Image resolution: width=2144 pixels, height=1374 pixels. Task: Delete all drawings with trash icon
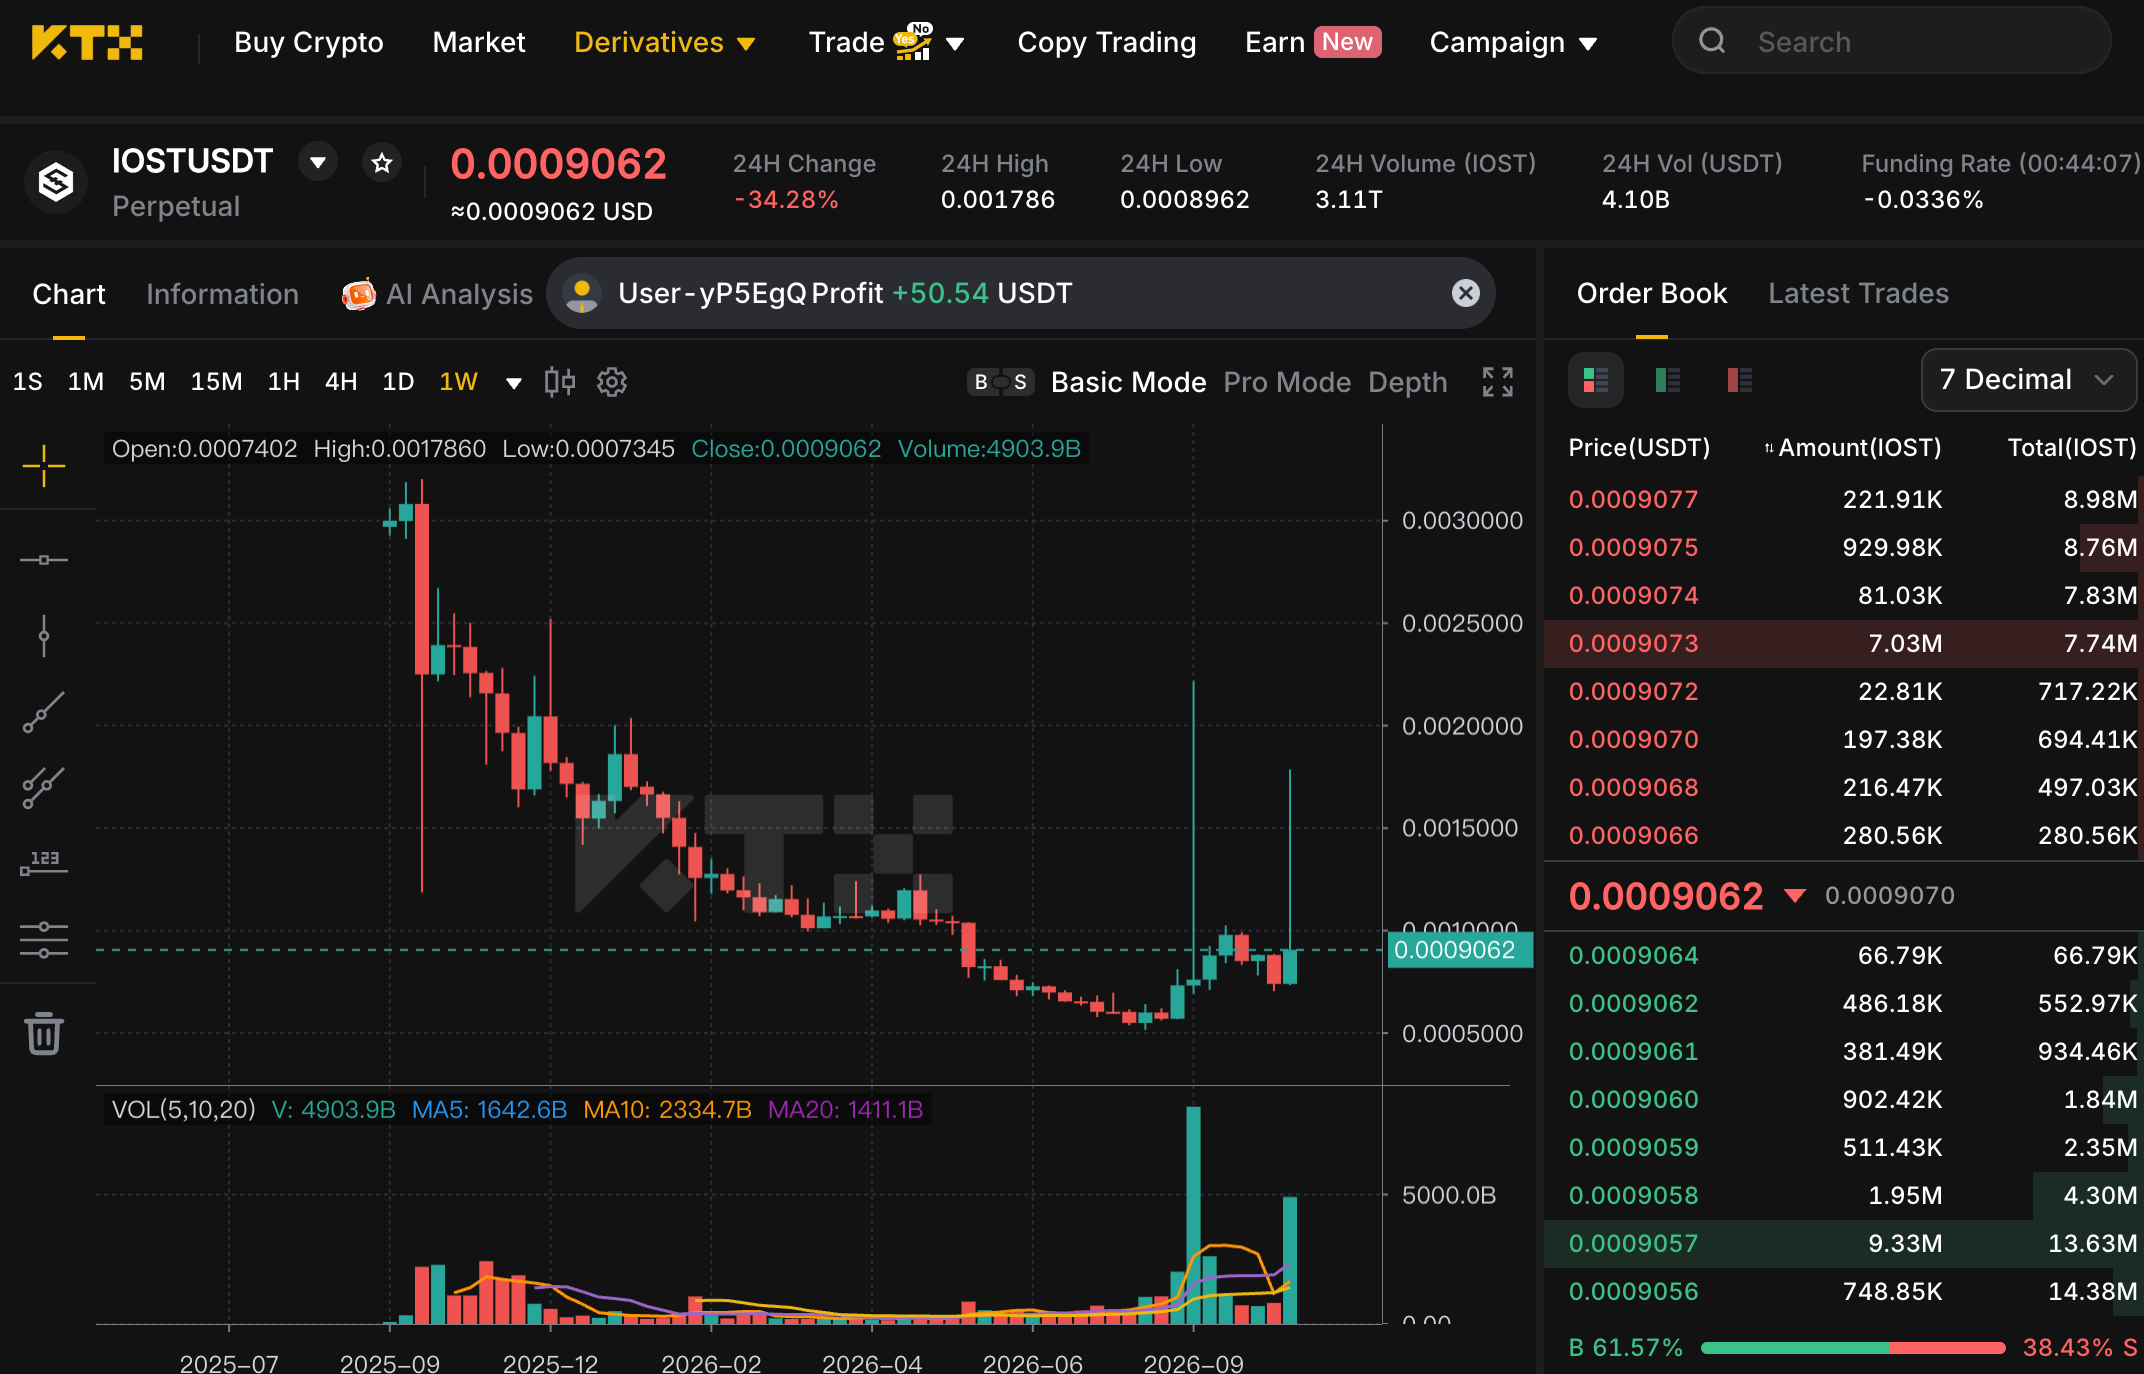tap(44, 1033)
